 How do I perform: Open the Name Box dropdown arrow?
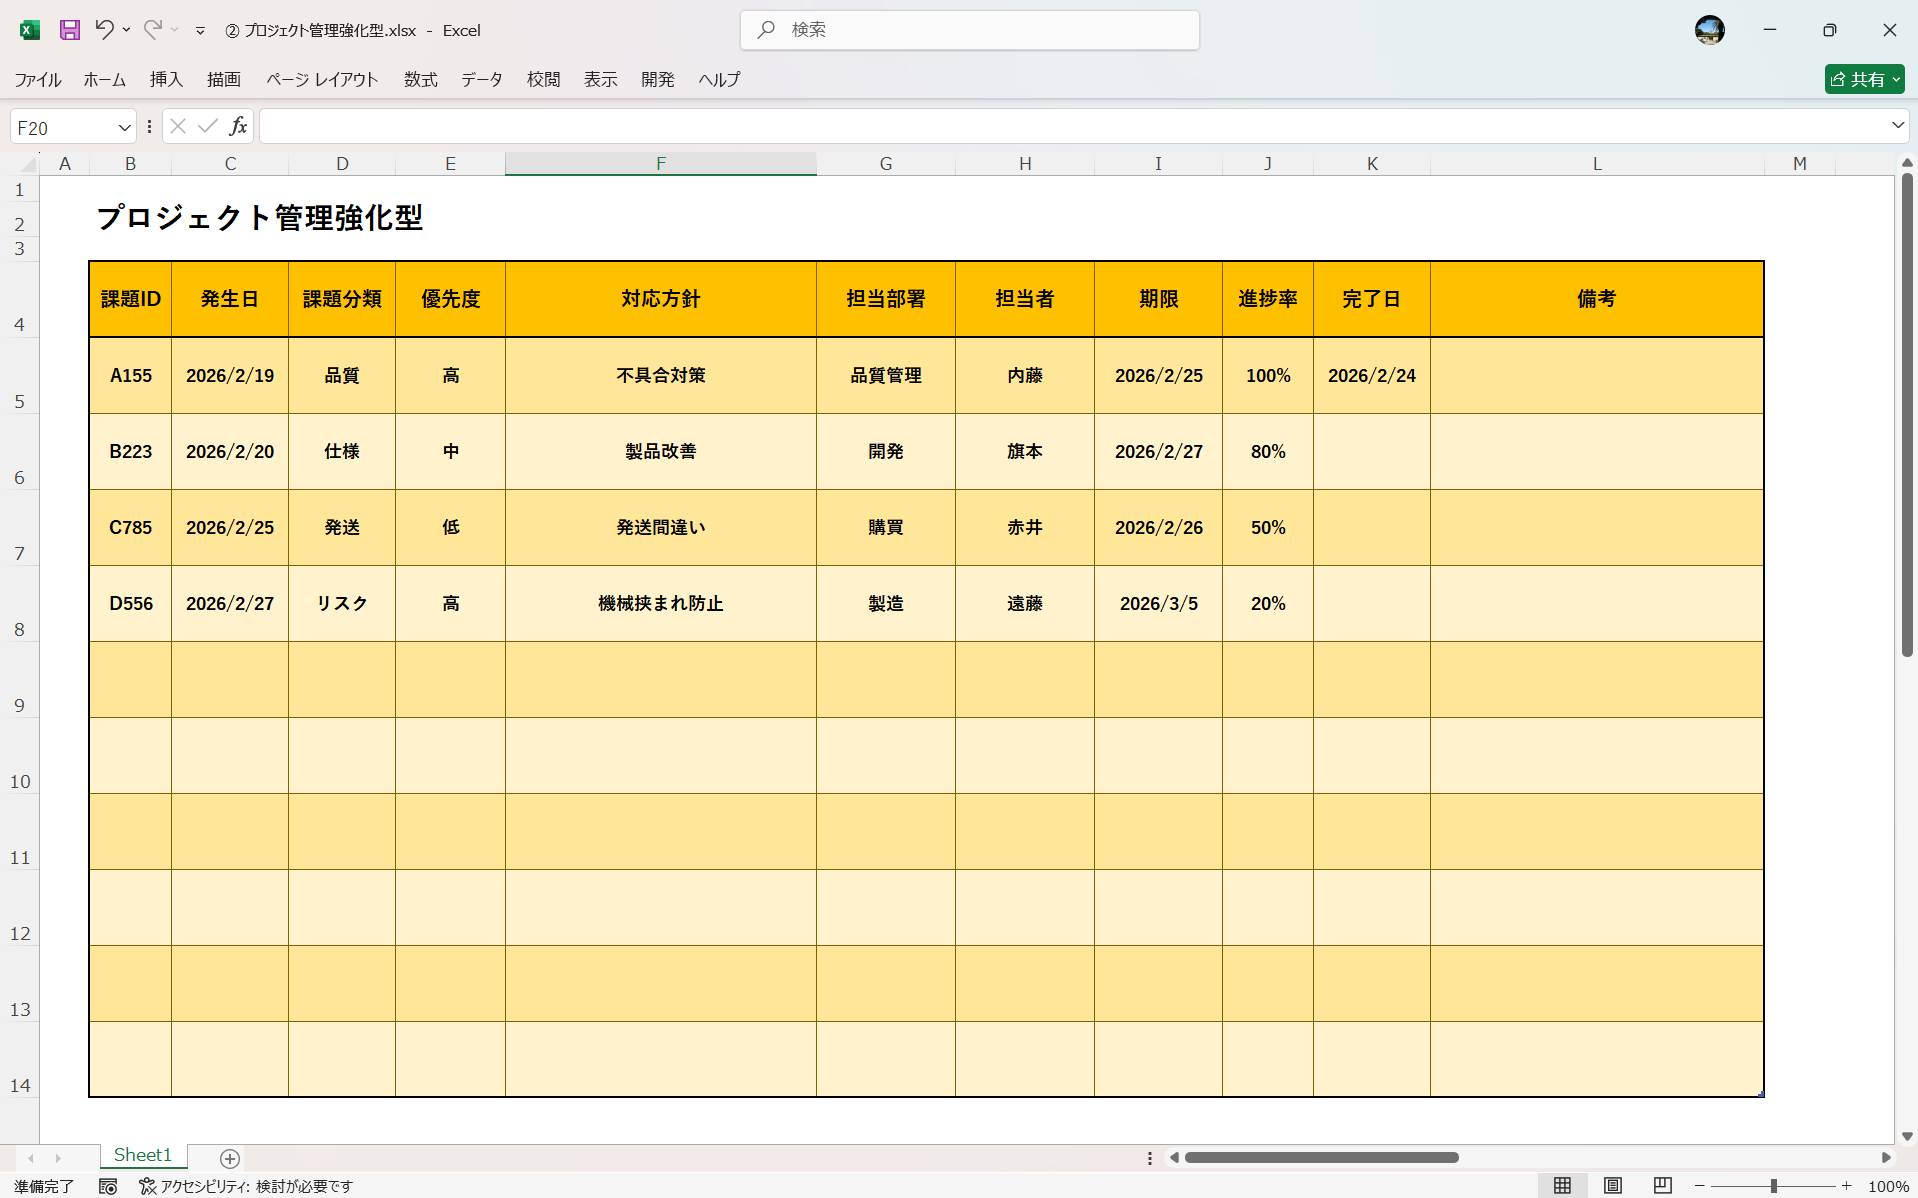[123, 126]
